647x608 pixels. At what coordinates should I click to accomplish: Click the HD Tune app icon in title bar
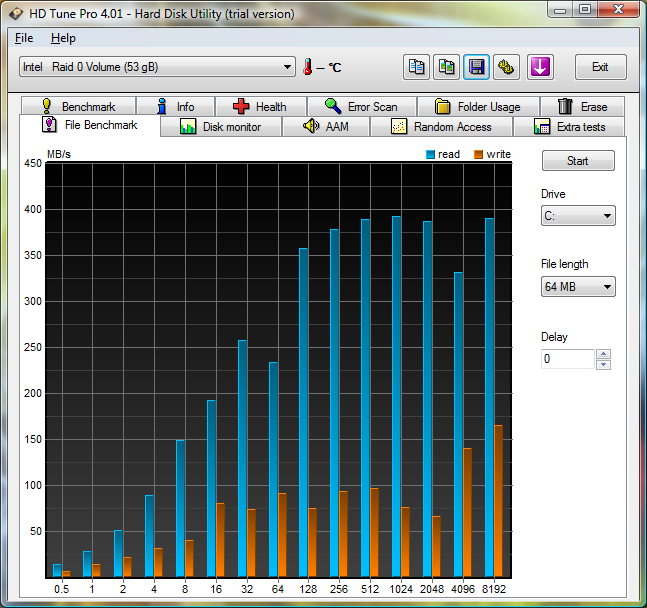[x=16, y=14]
